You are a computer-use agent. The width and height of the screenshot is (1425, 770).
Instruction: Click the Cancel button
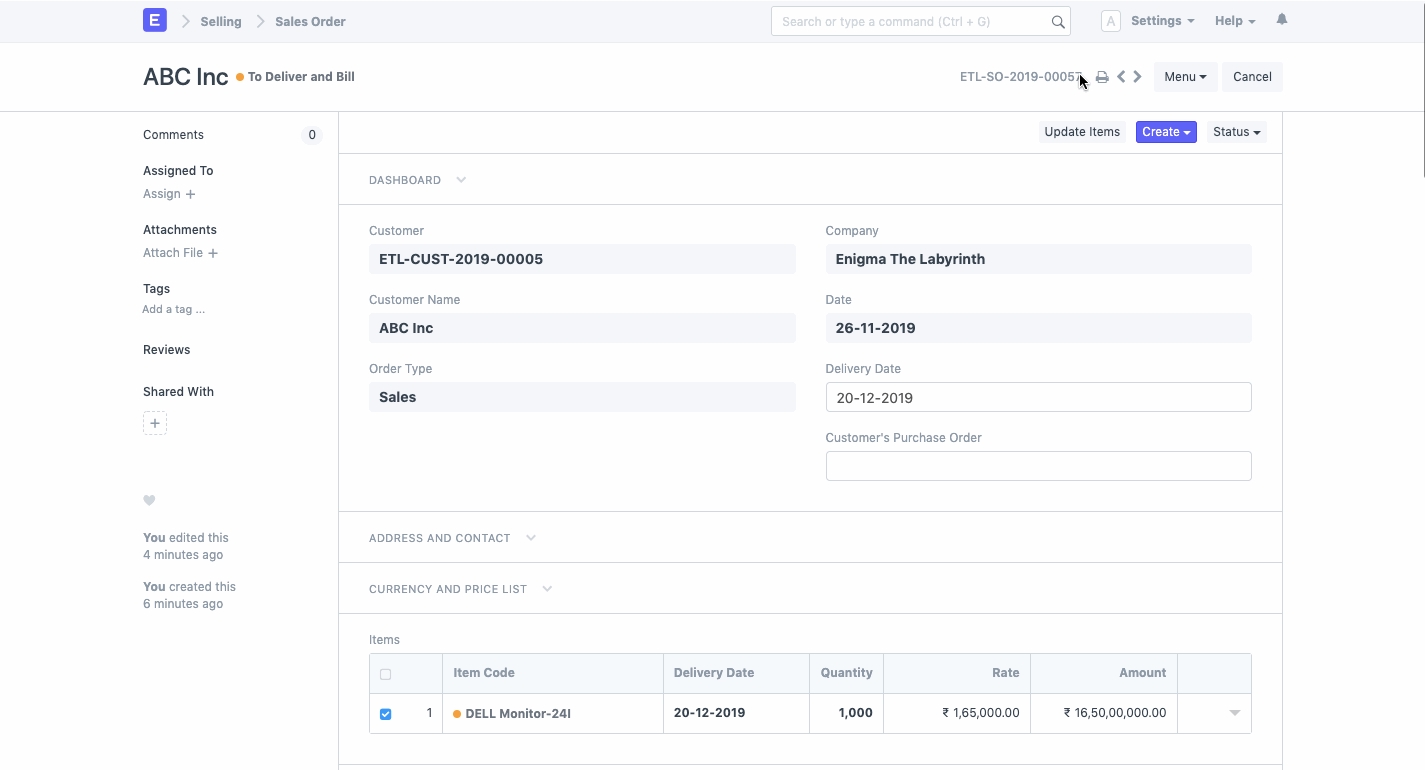point(1252,77)
